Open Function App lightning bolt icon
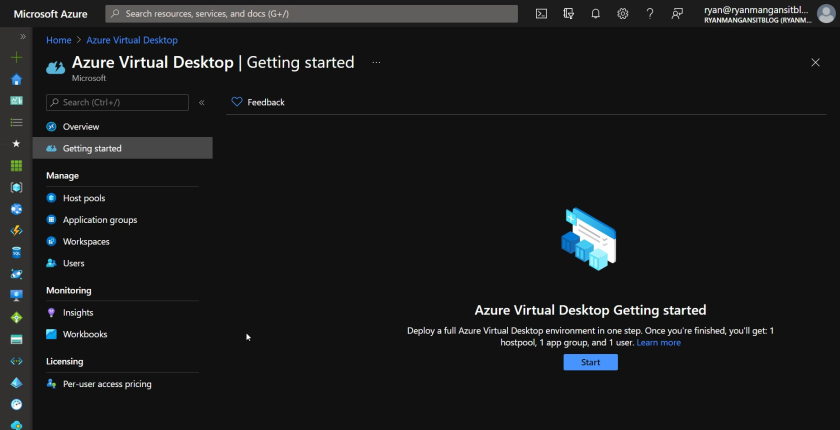The height and width of the screenshot is (430, 840). point(17,231)
